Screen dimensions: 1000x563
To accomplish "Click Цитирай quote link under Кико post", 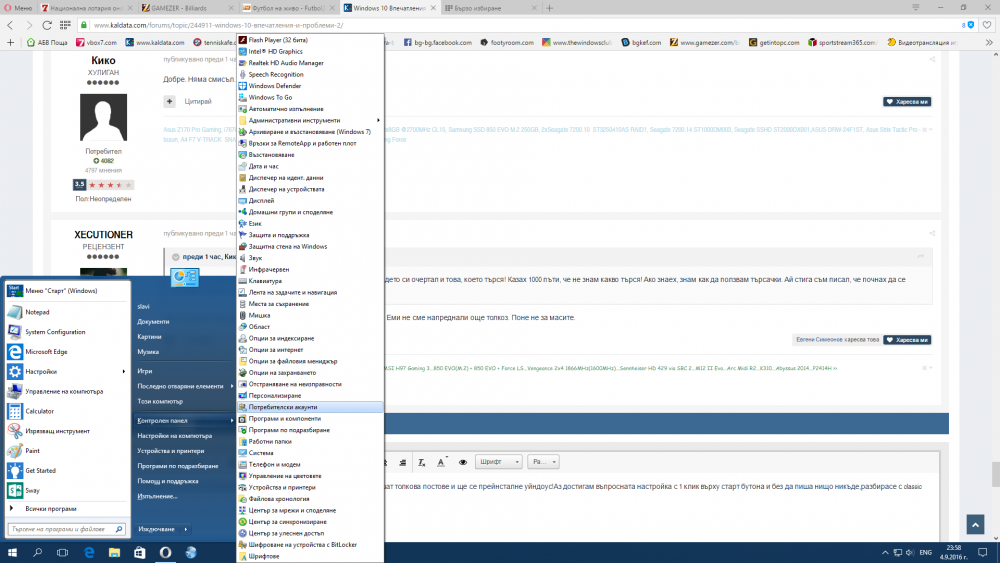I will (x=198, y=101).
